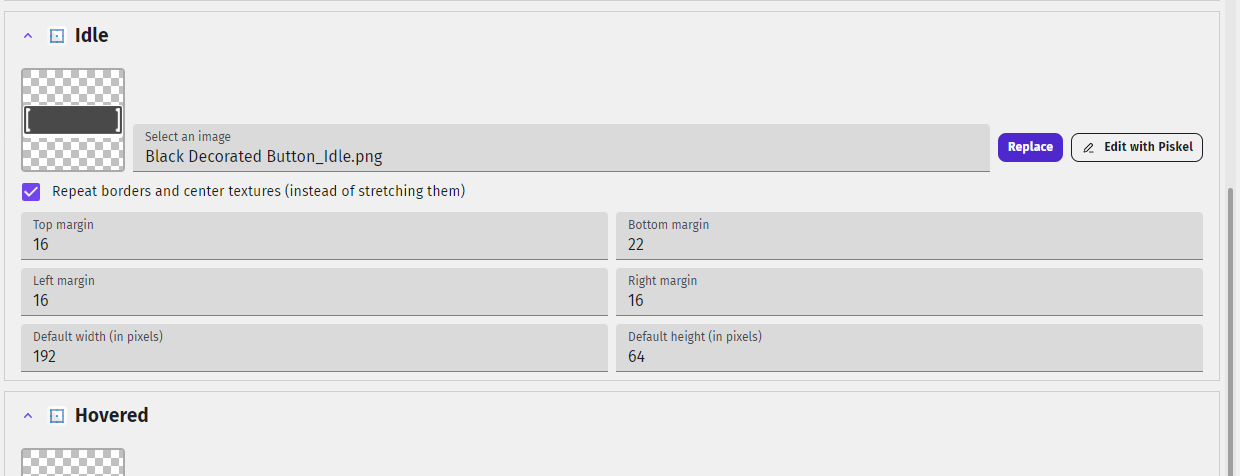Collapse the Idle section chevron

[x=28, y=36]
